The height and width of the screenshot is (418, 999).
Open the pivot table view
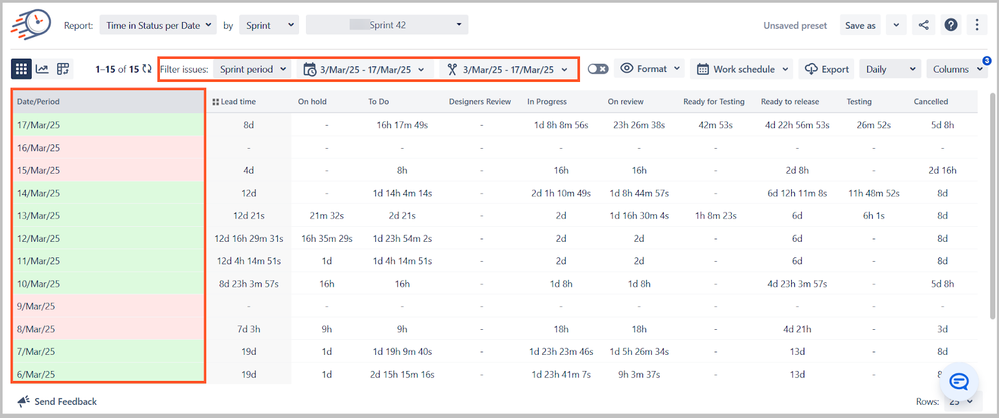(62, 69)
